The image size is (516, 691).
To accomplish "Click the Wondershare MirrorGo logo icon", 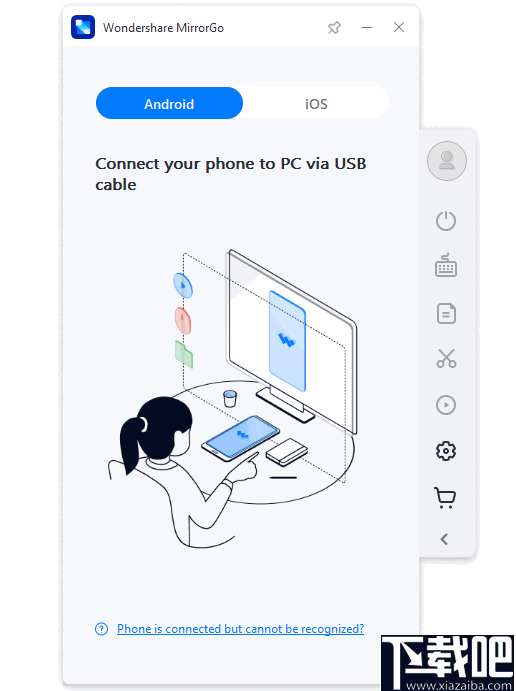I will click(x=83, y=27).
